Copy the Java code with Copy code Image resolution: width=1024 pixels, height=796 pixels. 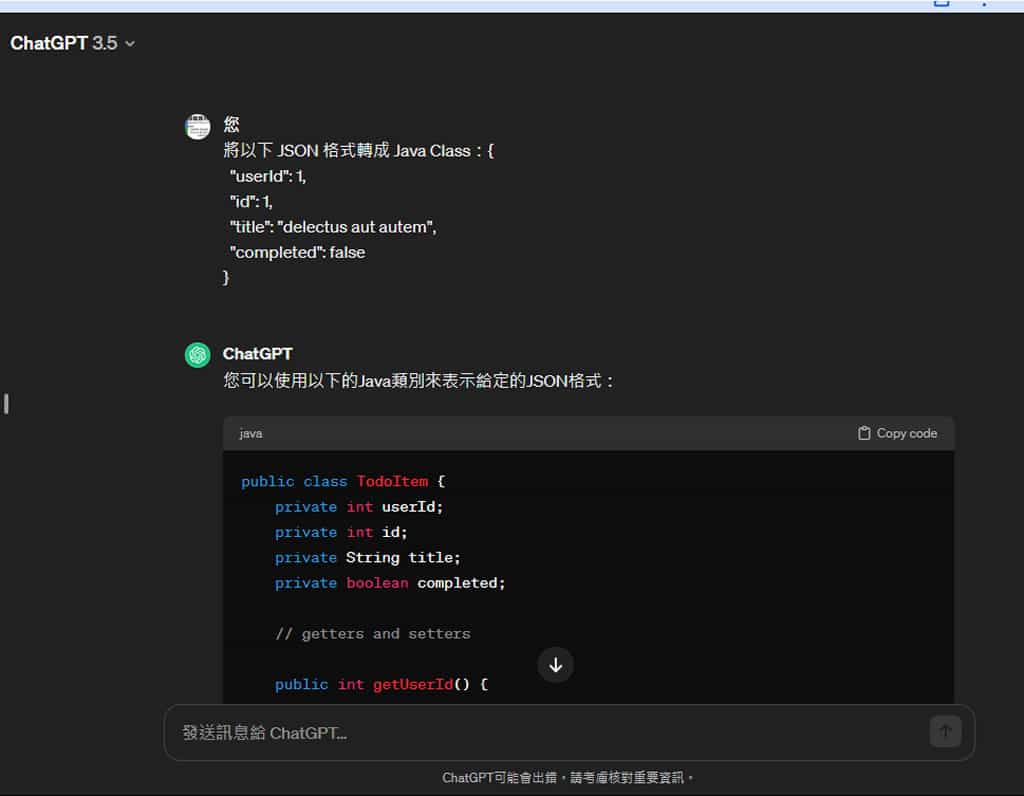point(897,434)
